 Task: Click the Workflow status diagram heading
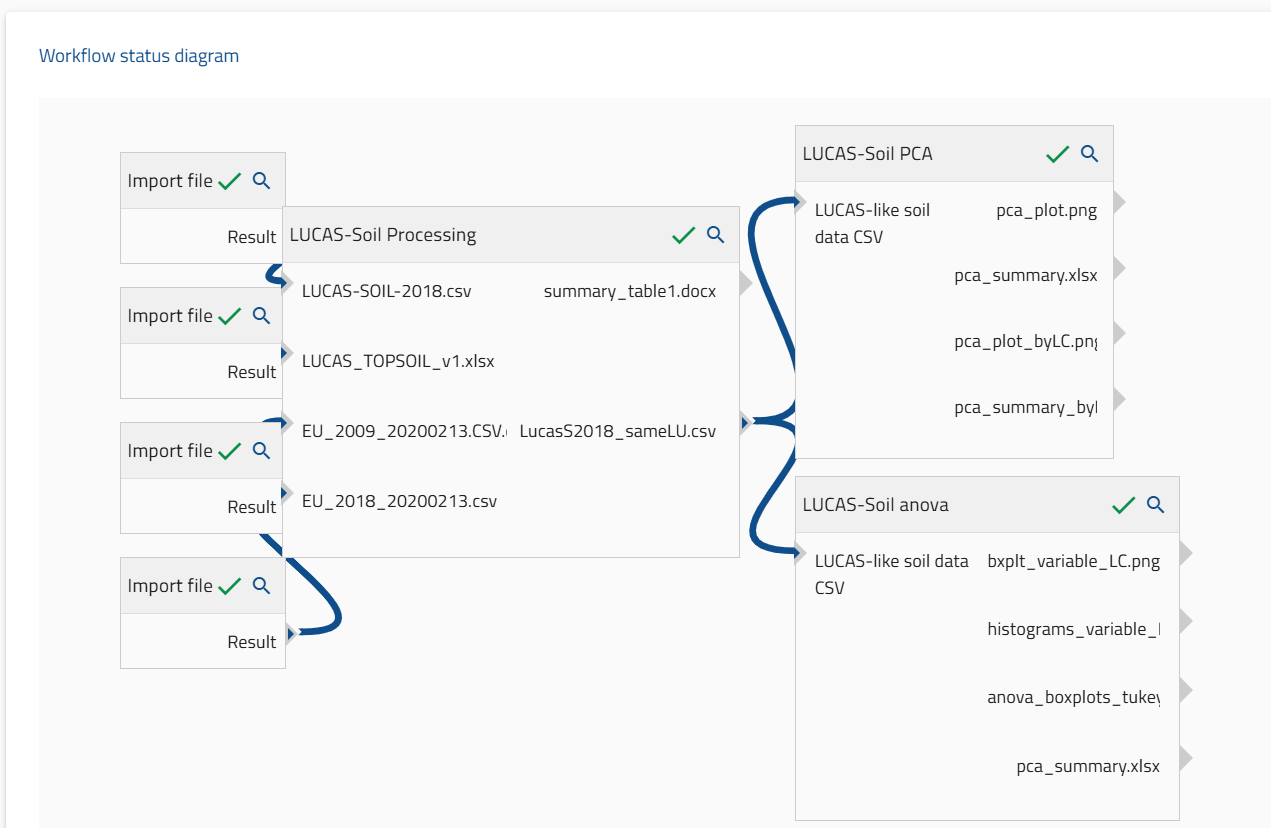click(x=139, y=55)
